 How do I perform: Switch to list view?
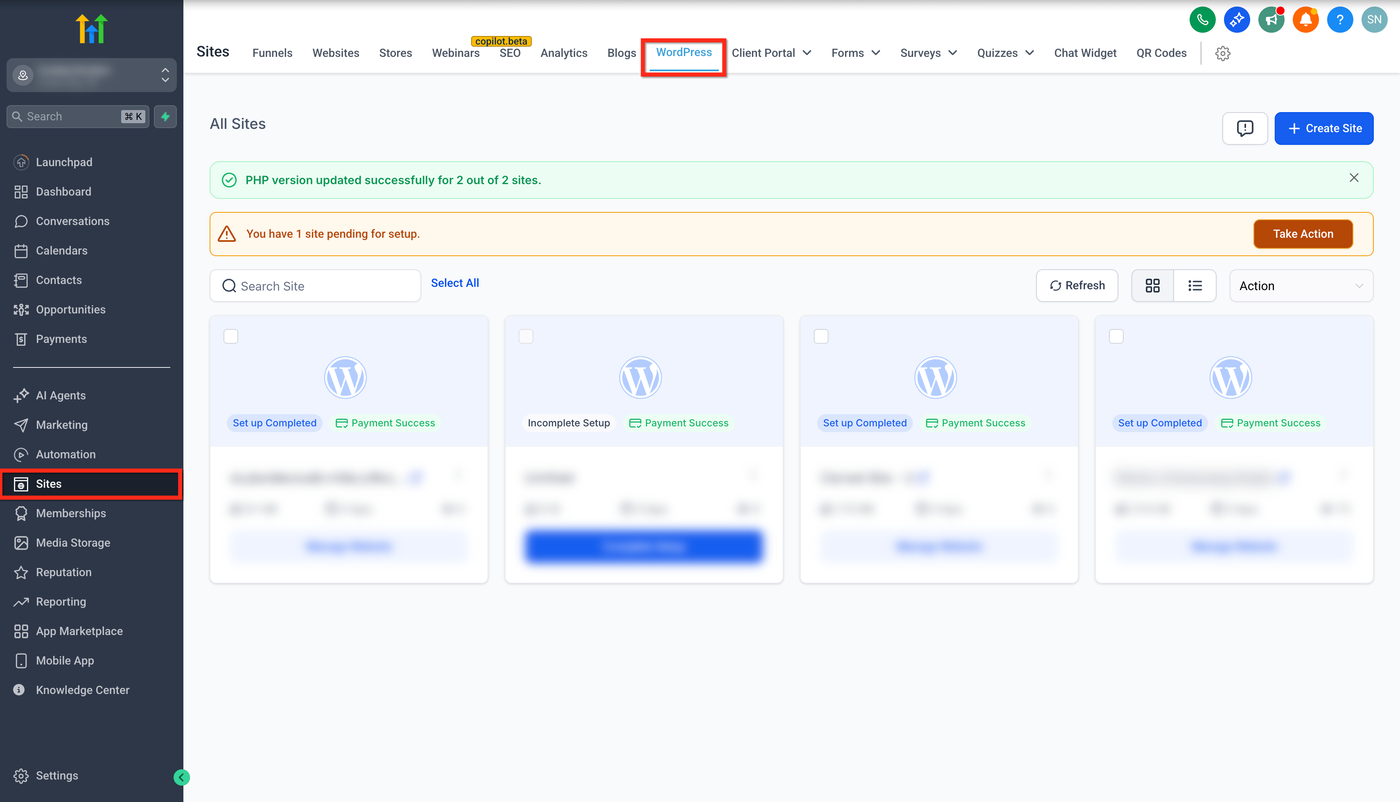click(x=1195, y=286)
